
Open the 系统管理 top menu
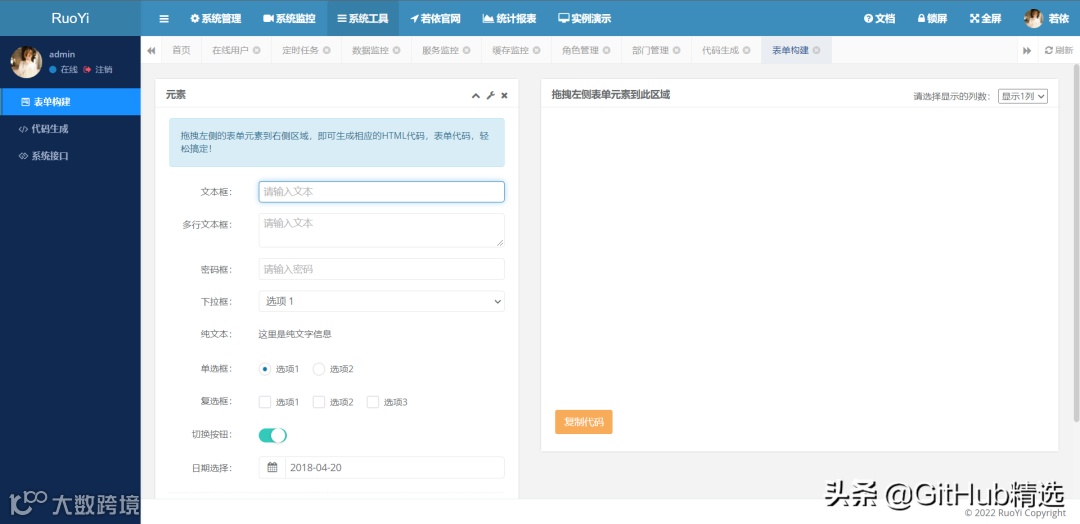[216, 19]
